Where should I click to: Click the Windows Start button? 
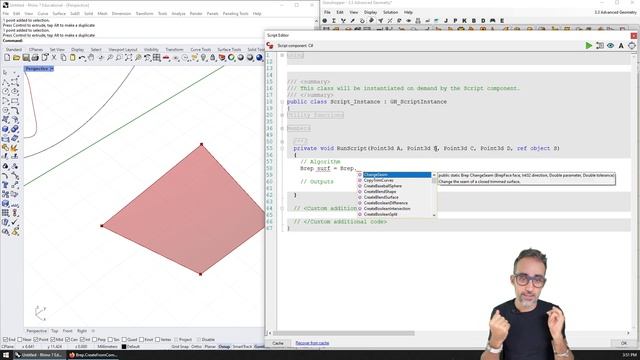pos(6,355)
